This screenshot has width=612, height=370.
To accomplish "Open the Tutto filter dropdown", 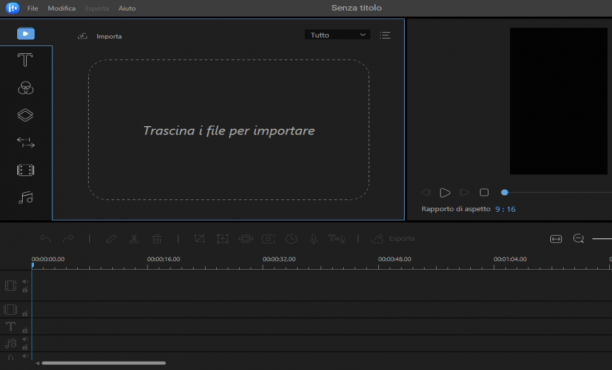I will 337,35.
